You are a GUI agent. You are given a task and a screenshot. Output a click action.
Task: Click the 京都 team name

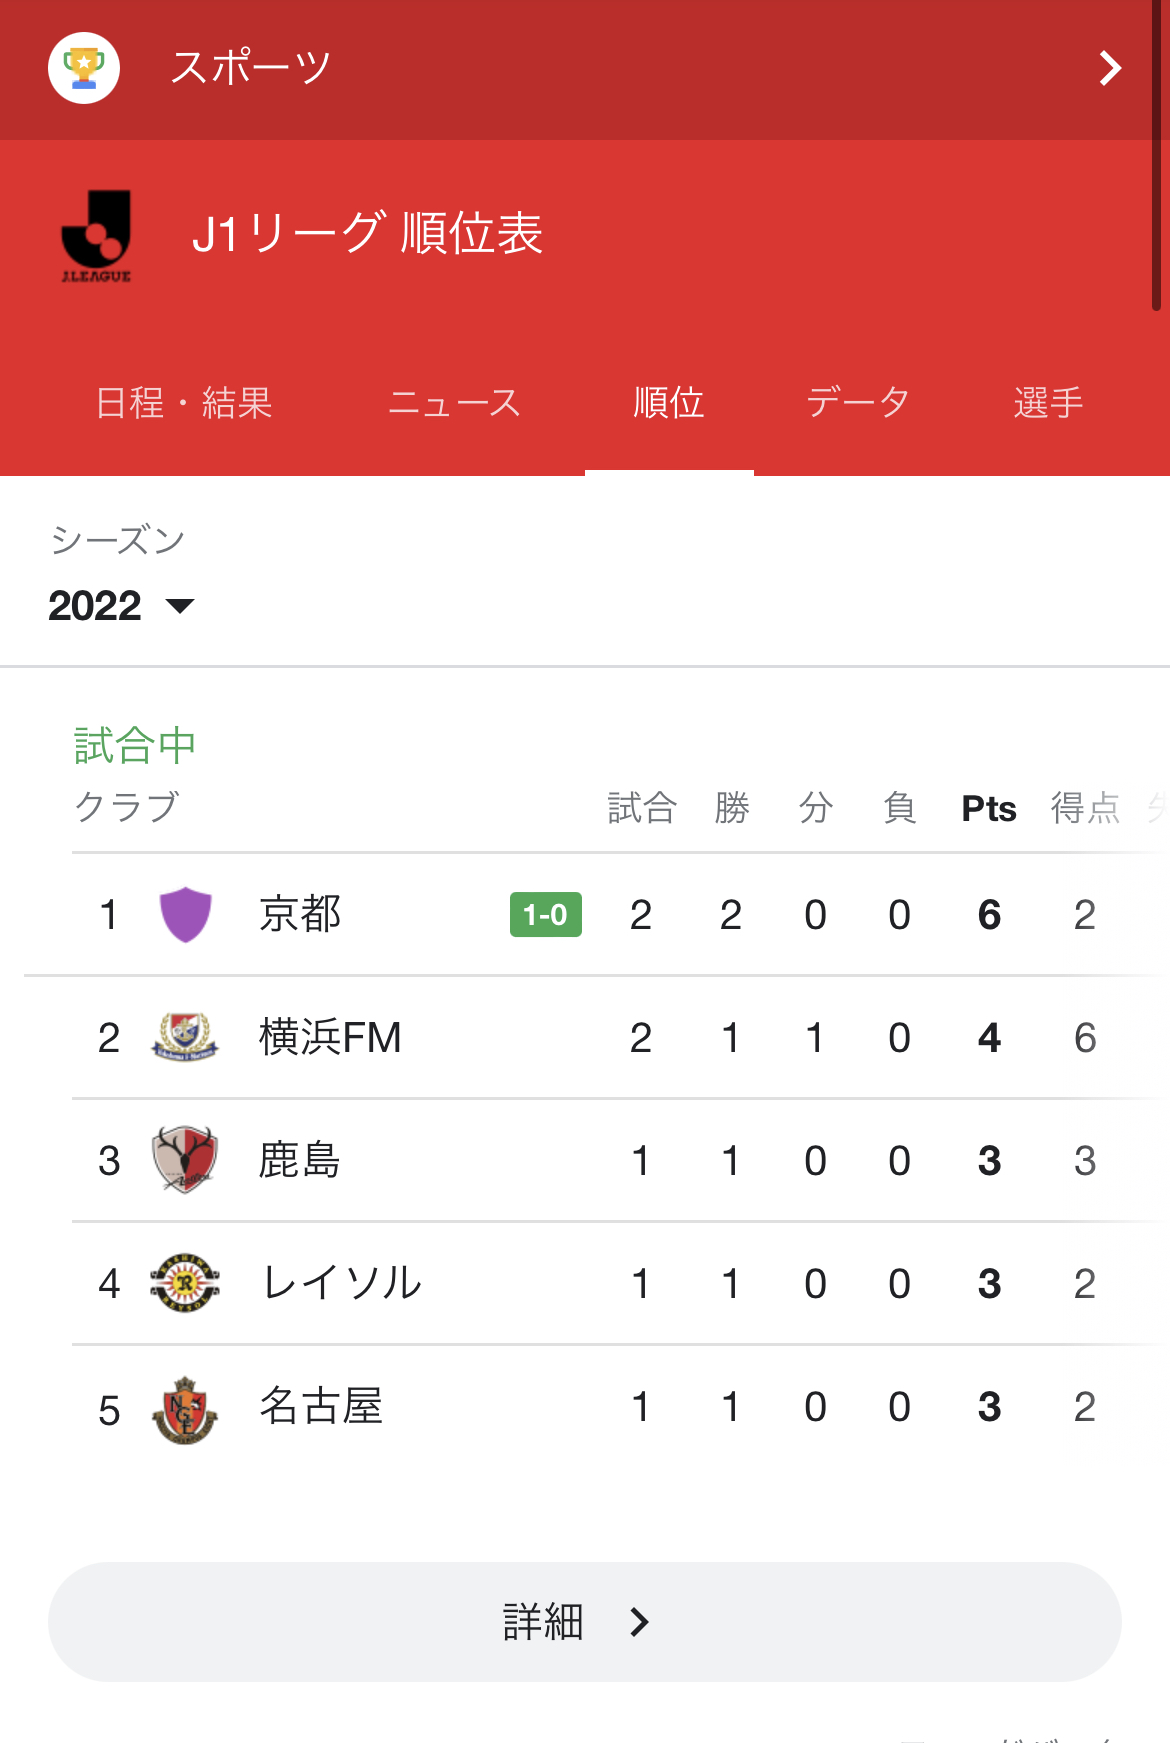[300, 914]
